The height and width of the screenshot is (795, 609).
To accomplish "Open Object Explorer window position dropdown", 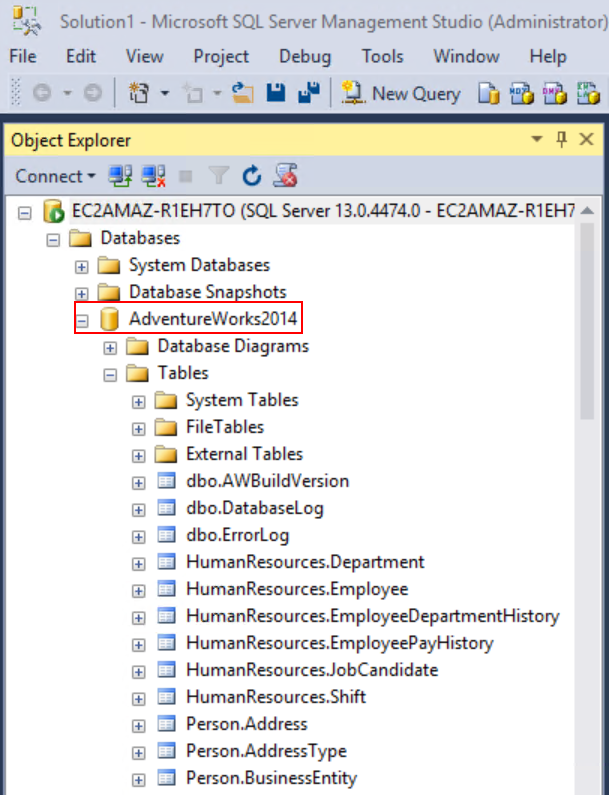I will [536, 139].
